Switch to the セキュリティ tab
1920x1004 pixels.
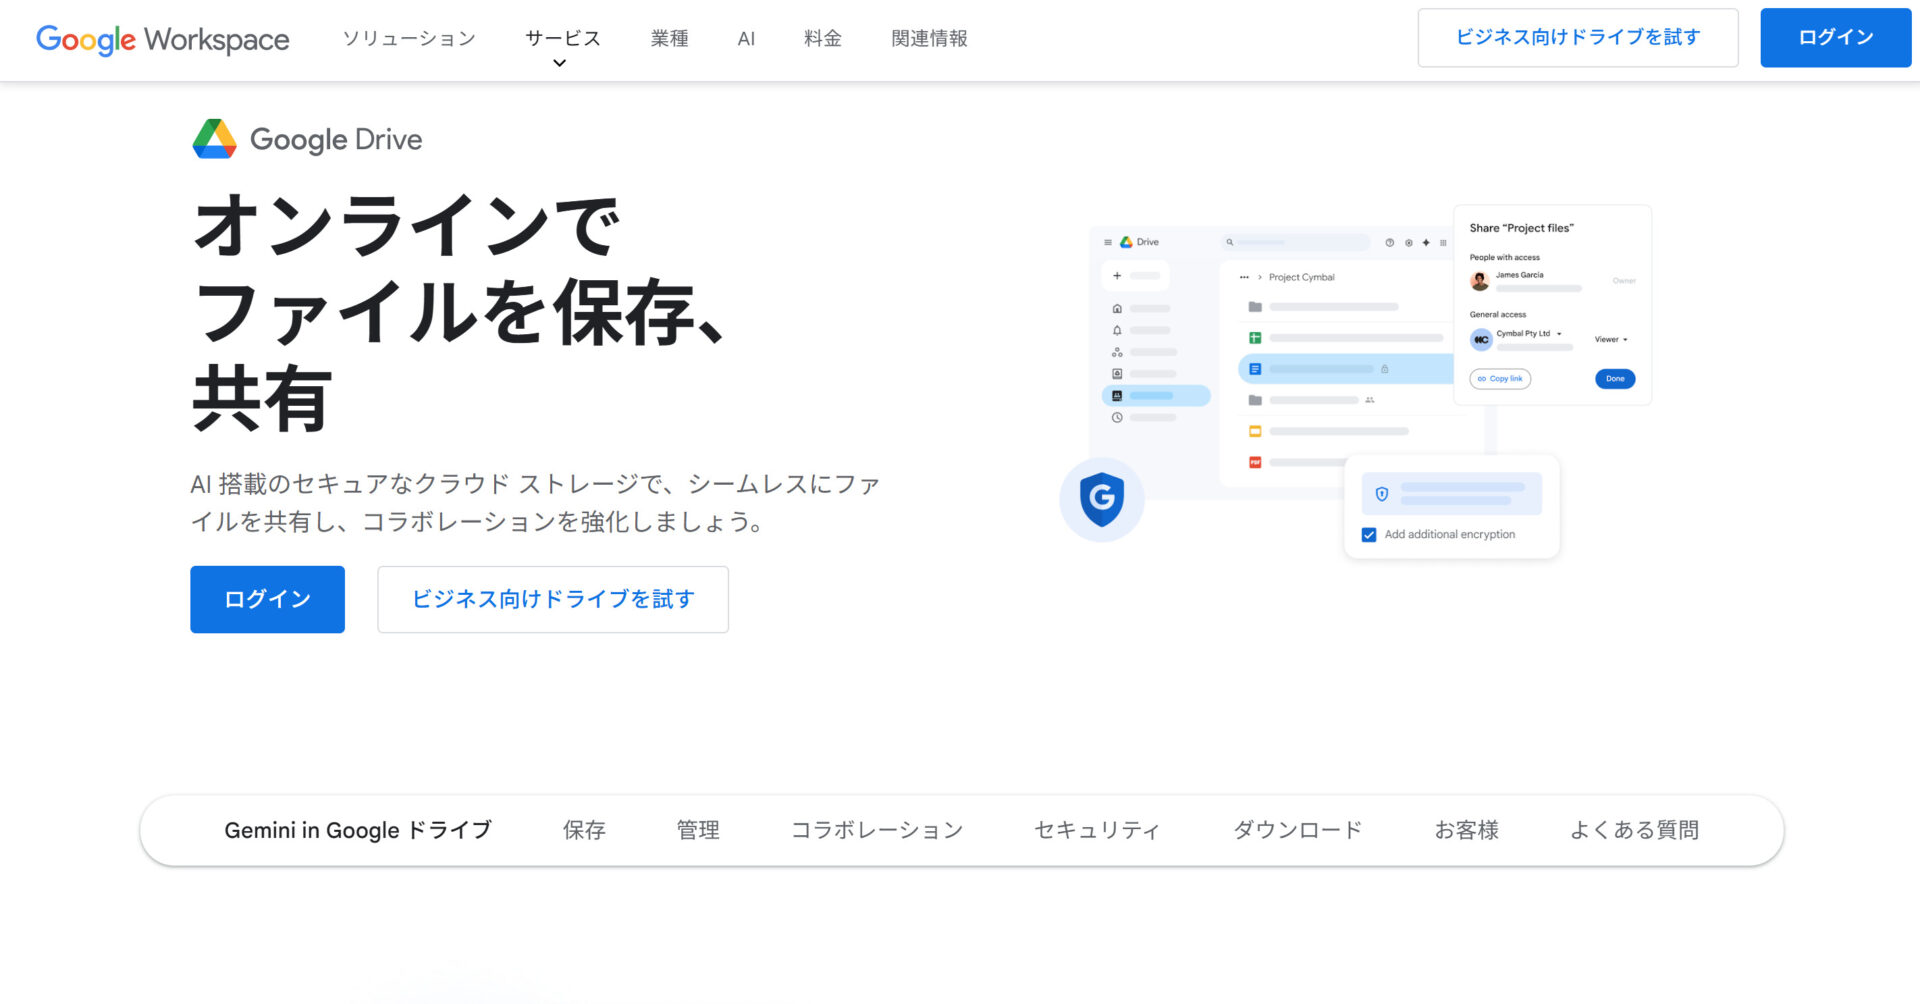1097,830
